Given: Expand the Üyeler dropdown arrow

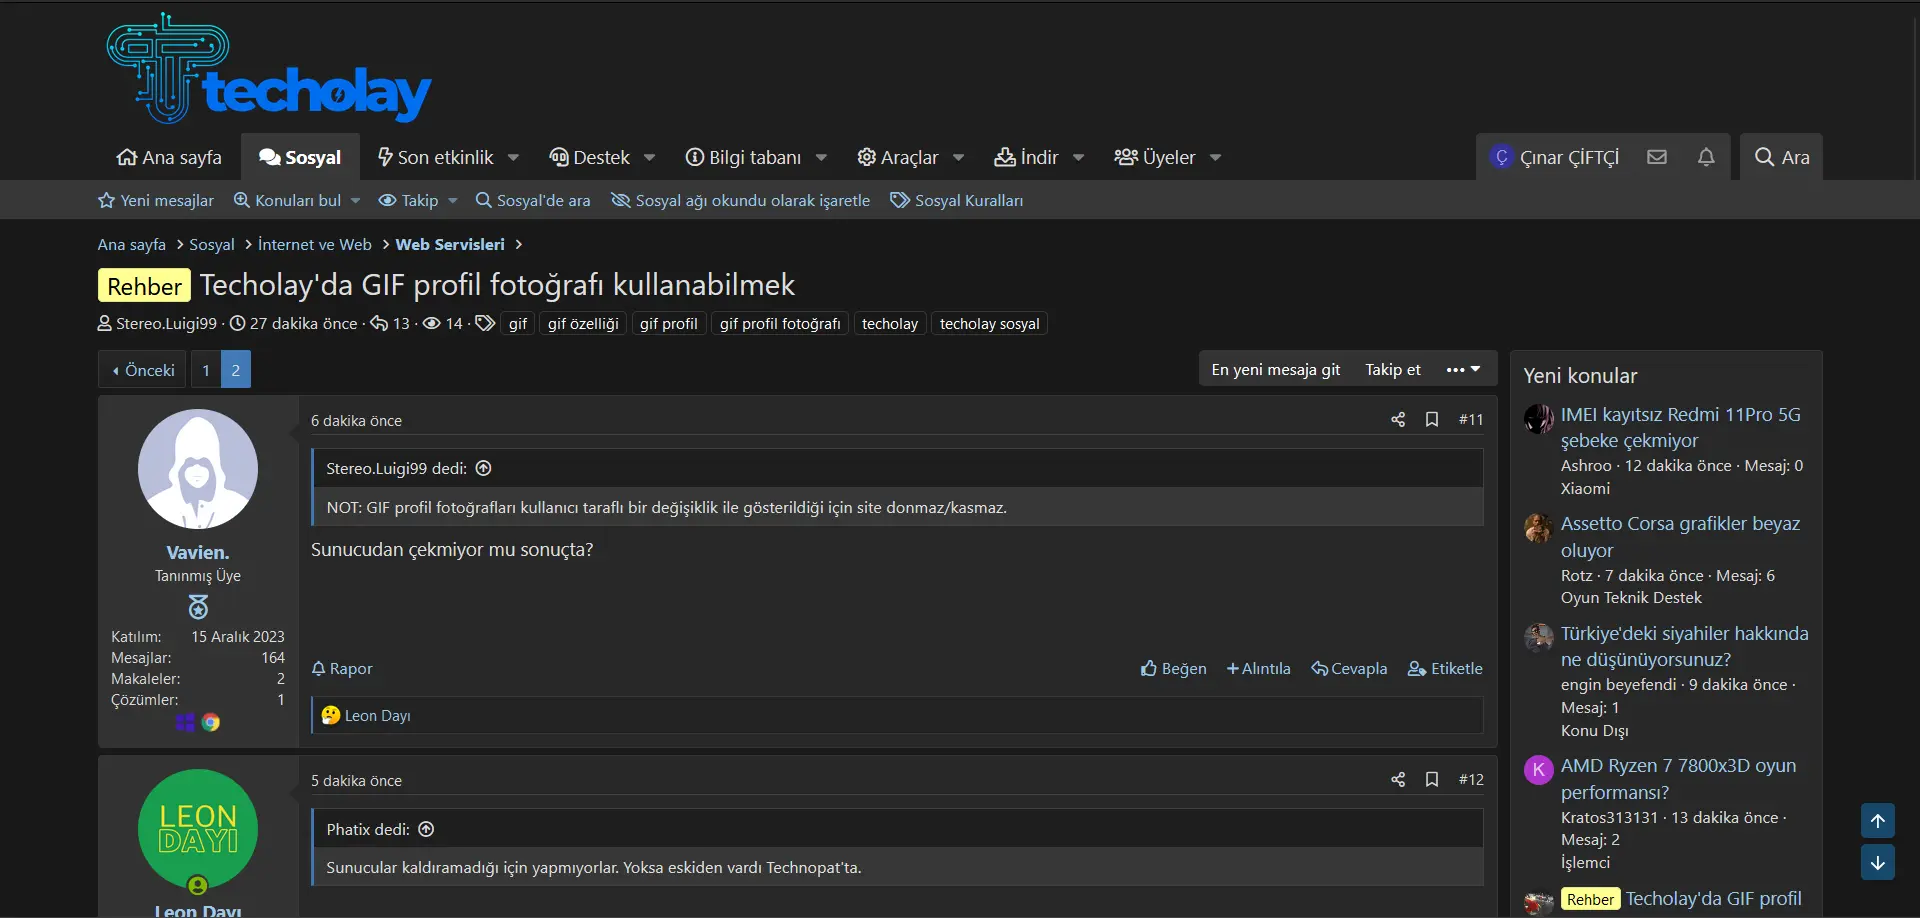Looking at the screenshot, I should 1215,158.
